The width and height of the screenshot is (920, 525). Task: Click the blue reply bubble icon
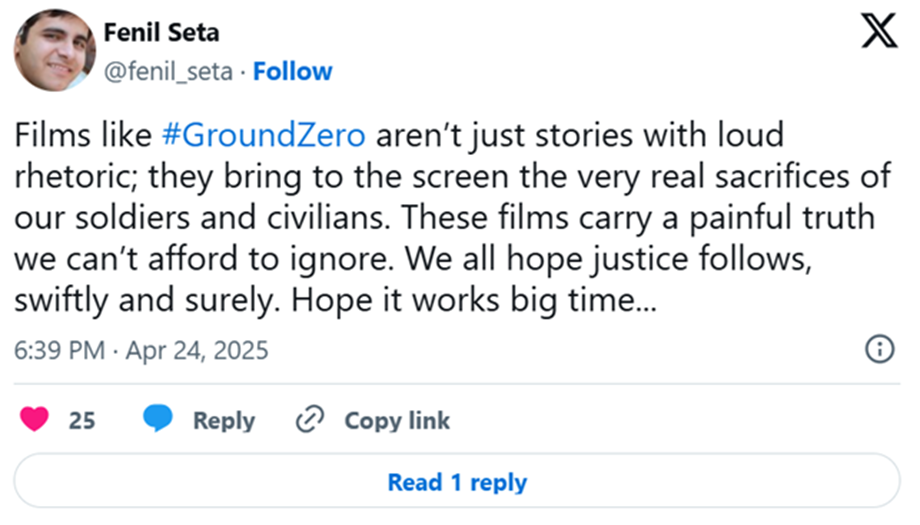click(x=157, y=420)
